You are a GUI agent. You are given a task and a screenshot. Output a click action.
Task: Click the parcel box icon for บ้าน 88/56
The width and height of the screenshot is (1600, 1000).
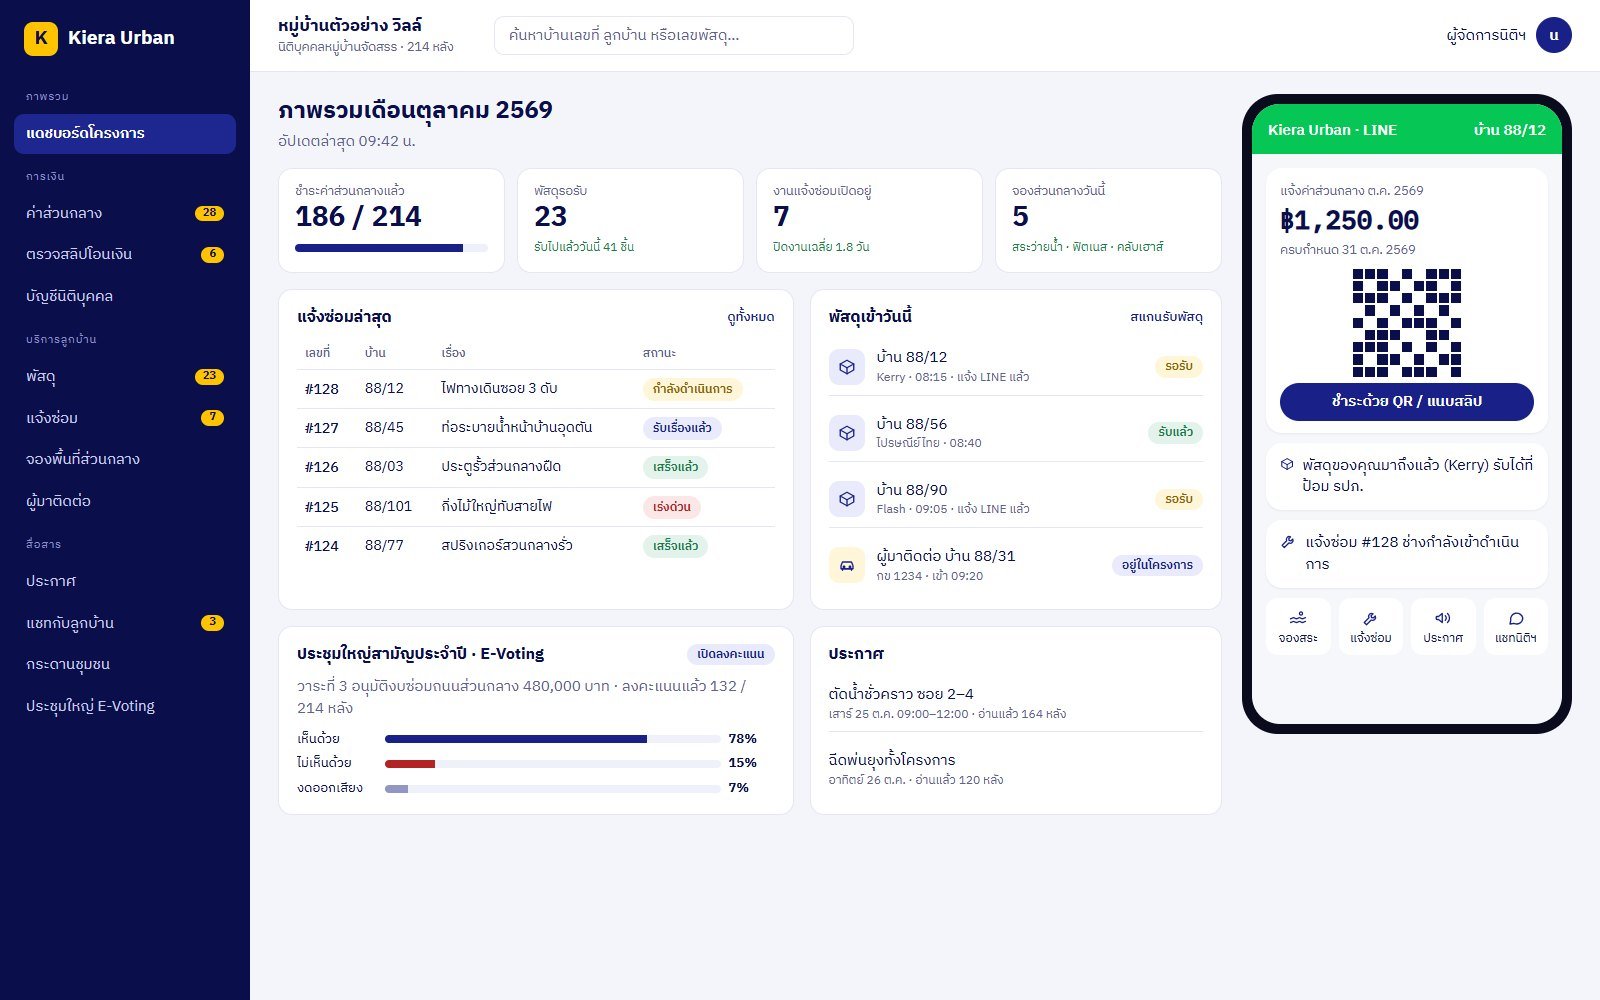pos(847,433)
